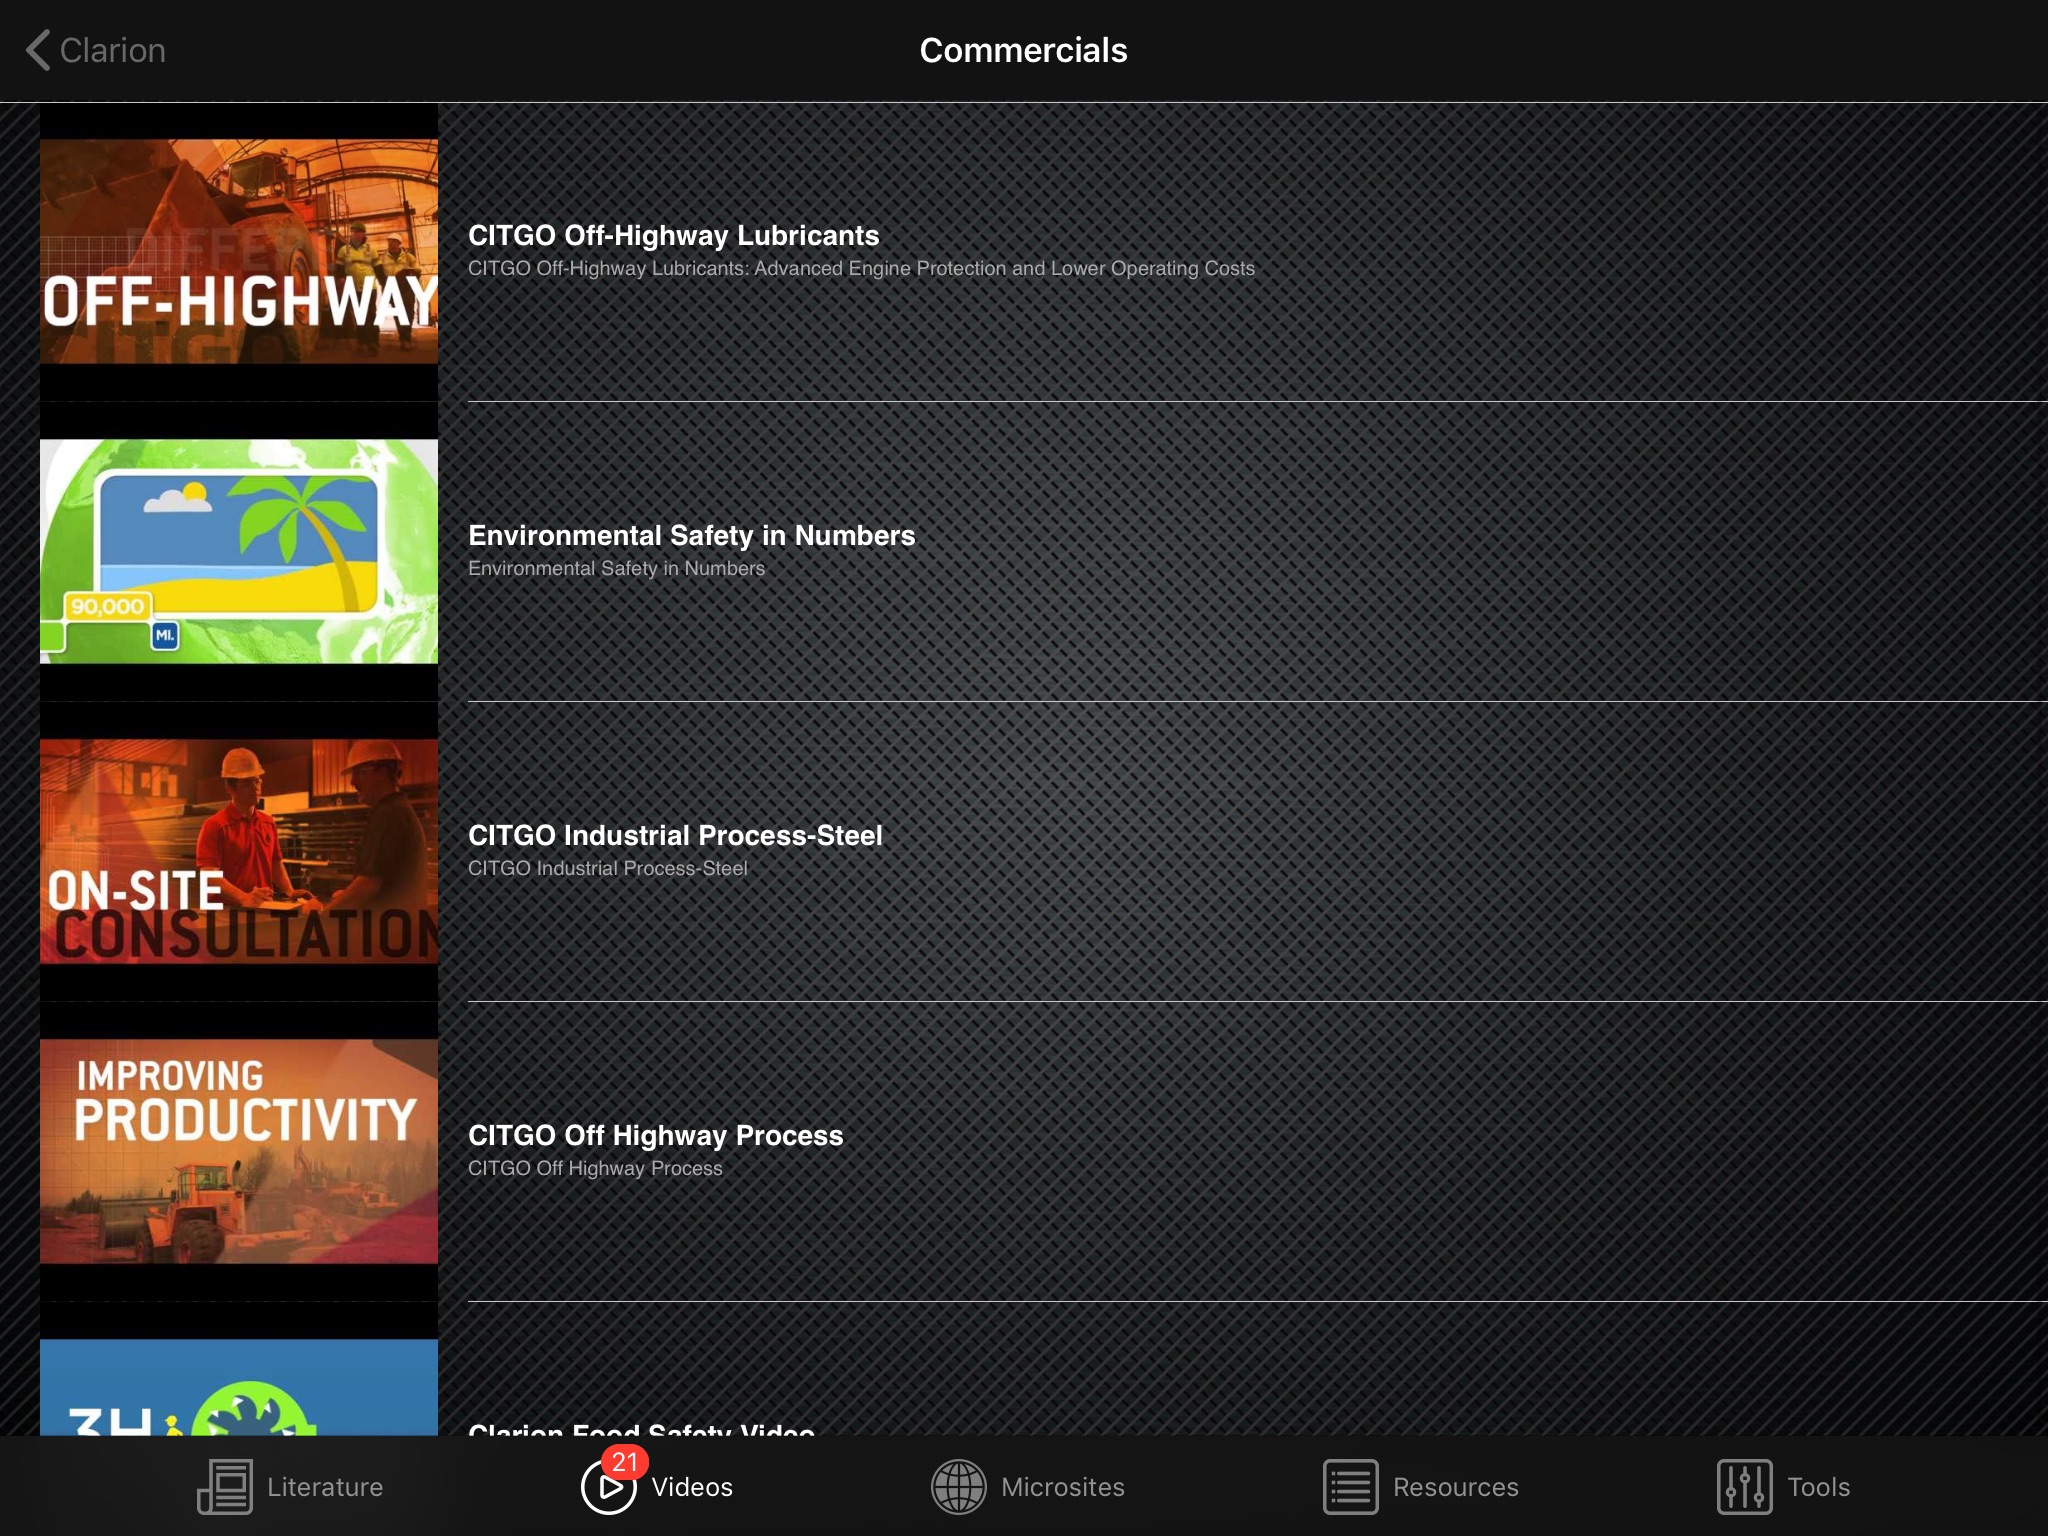Tap the small Environmental Safety in Numbers subtitle
The height and width of the screenshot is (1536, 2048).
point(616,568)
